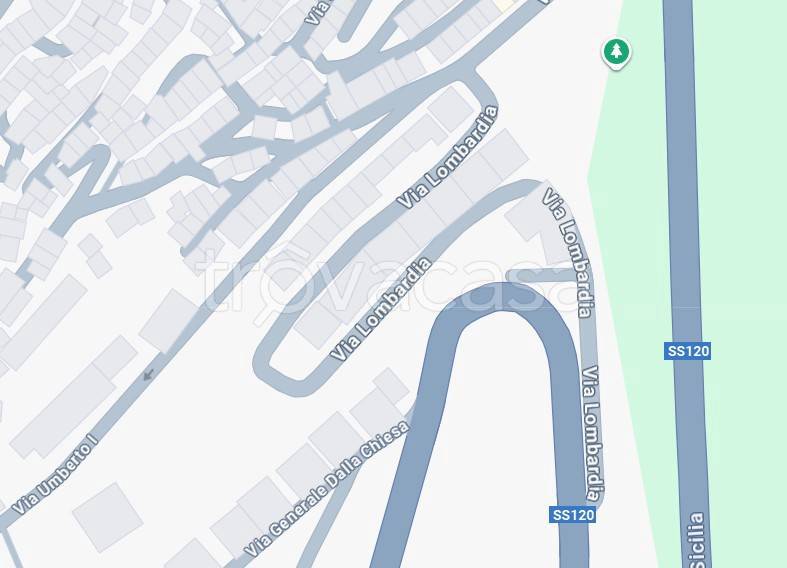Screen dimensions: 787x568
Task: Click the Via Lombardia label along the lower loop
Action: coord(380,309)
